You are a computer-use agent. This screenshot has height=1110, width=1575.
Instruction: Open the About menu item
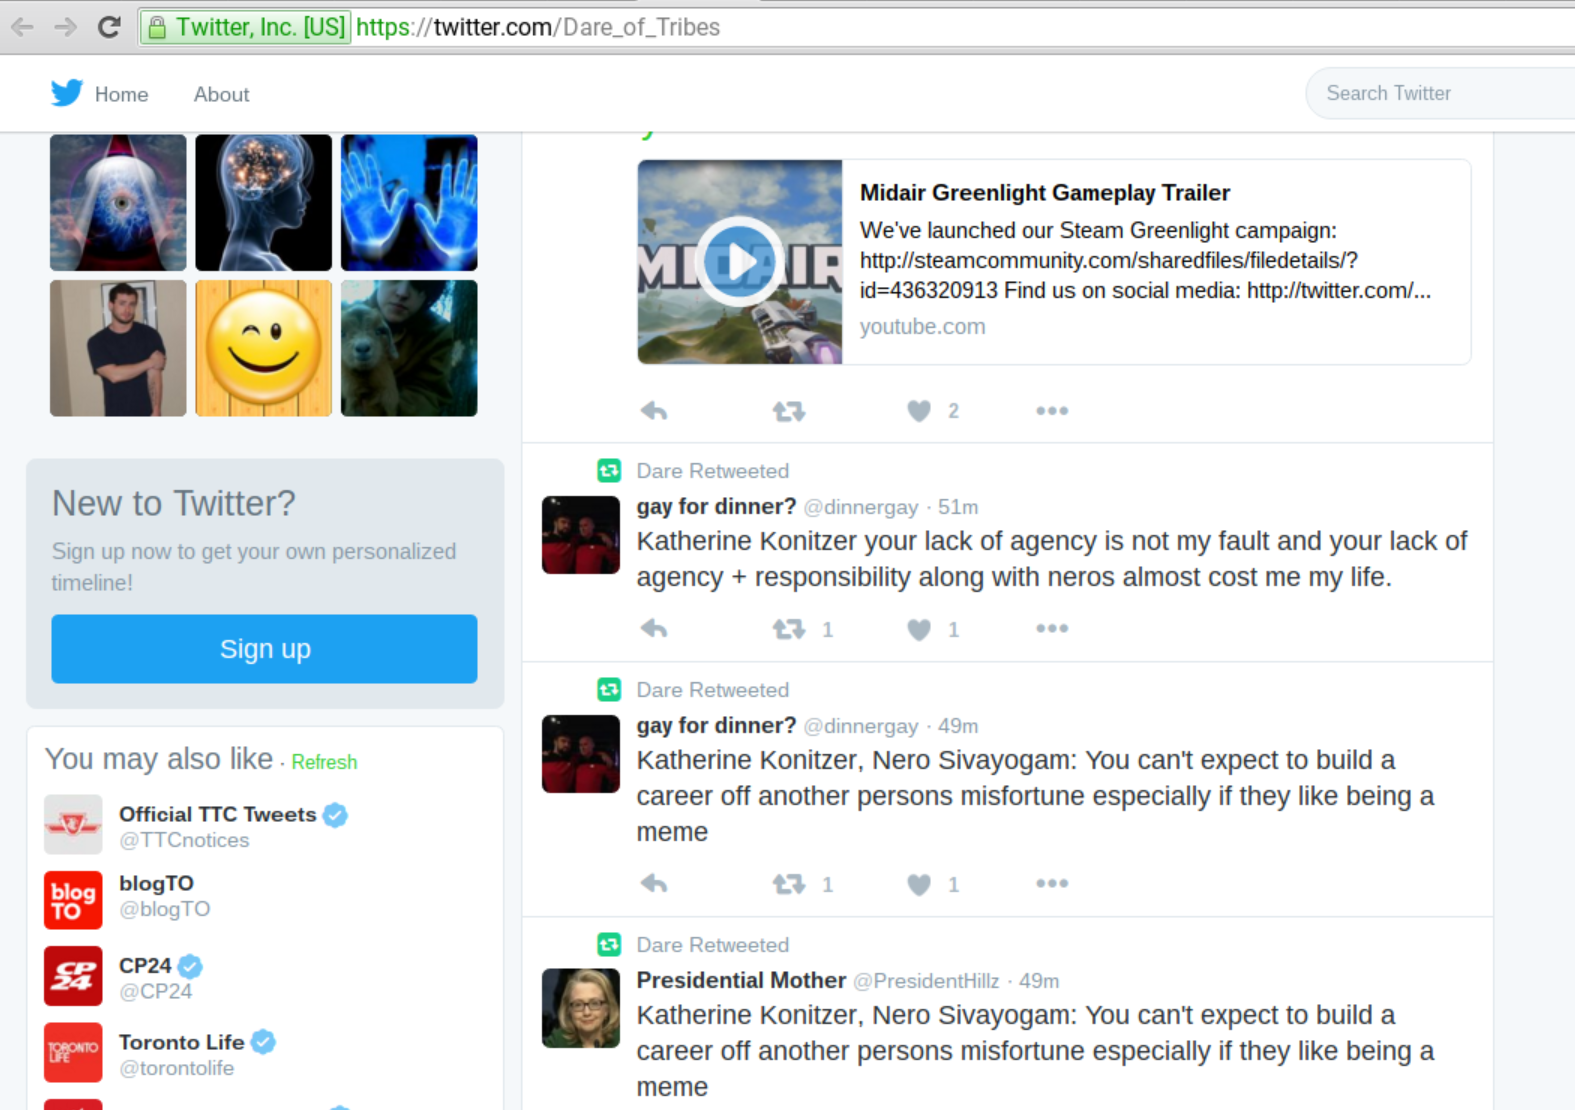pos(221,94)
